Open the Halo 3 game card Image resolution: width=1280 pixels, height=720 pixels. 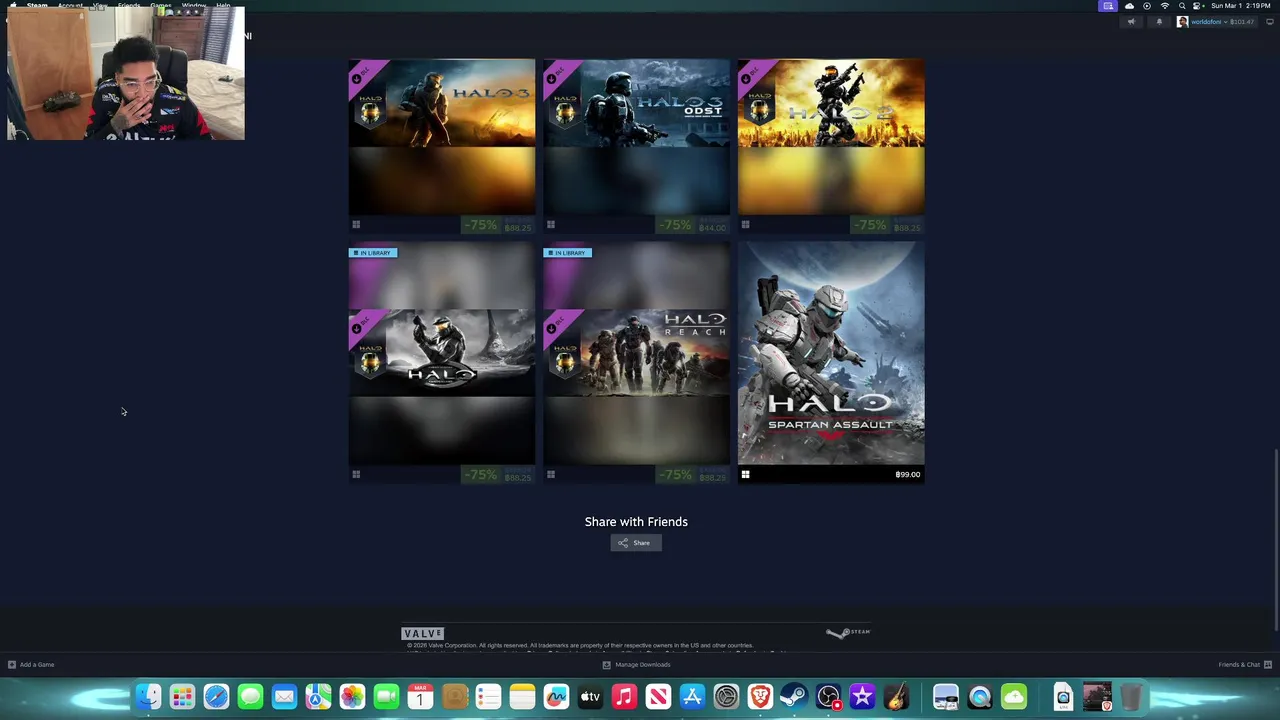click(x=441, y=146)
